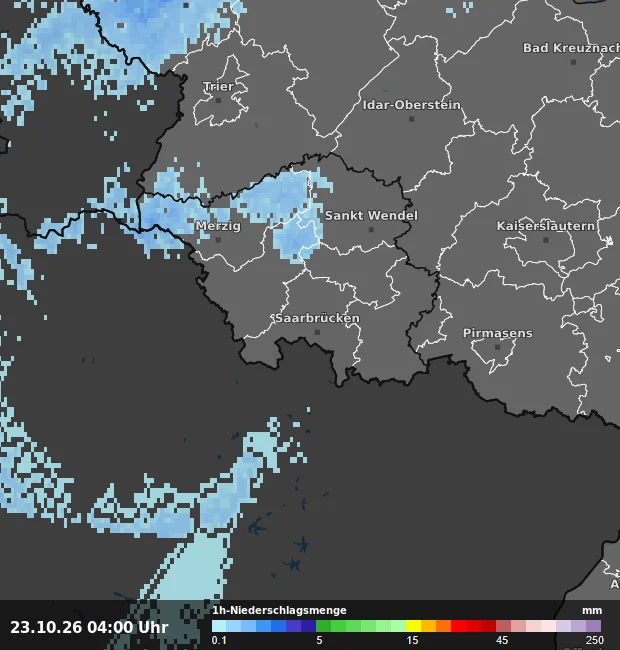Image resolution: width=620 pixels, height=650 pixels.
Task: Click the 5 legend value
Action: pos(319,640)
